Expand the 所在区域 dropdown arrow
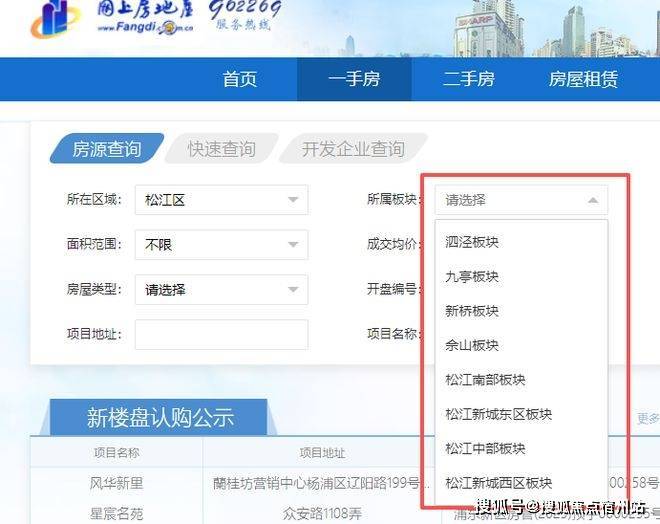Image resolution: width=660 pixels, height=524 pixels. coord(293,200)
